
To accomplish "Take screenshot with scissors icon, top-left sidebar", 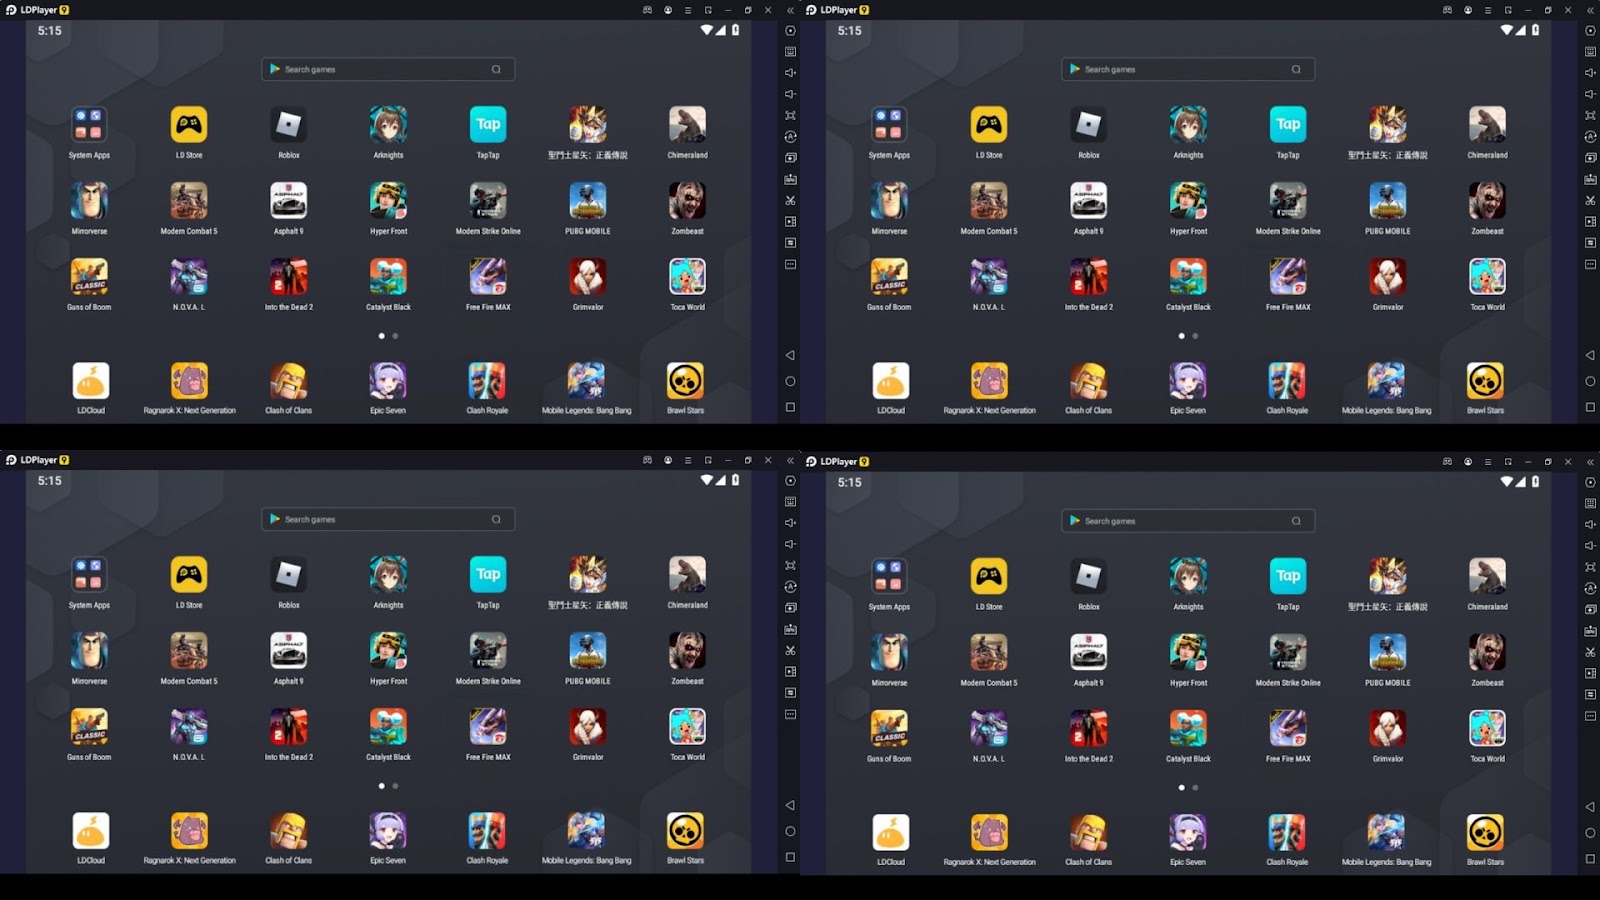I will pyautogui.click(x=790, y=200).
